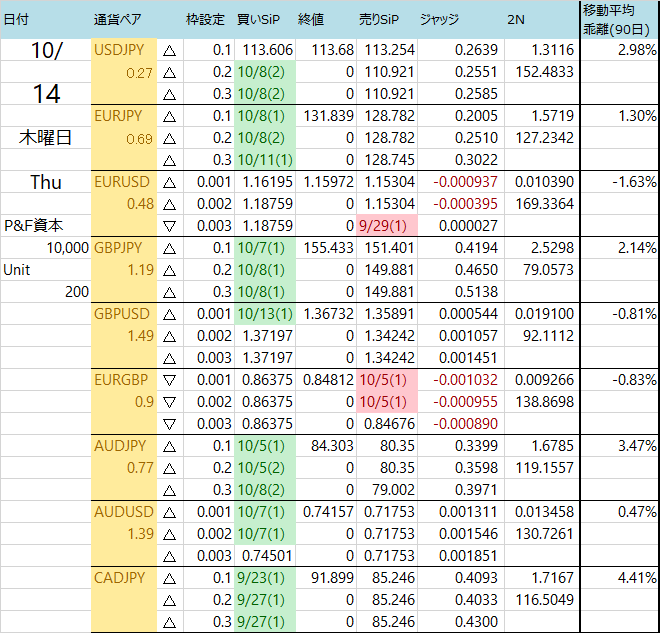Select the closing price 0.84812 cell
This screenshot has width=660, height=633.
[x=326, y=380]
